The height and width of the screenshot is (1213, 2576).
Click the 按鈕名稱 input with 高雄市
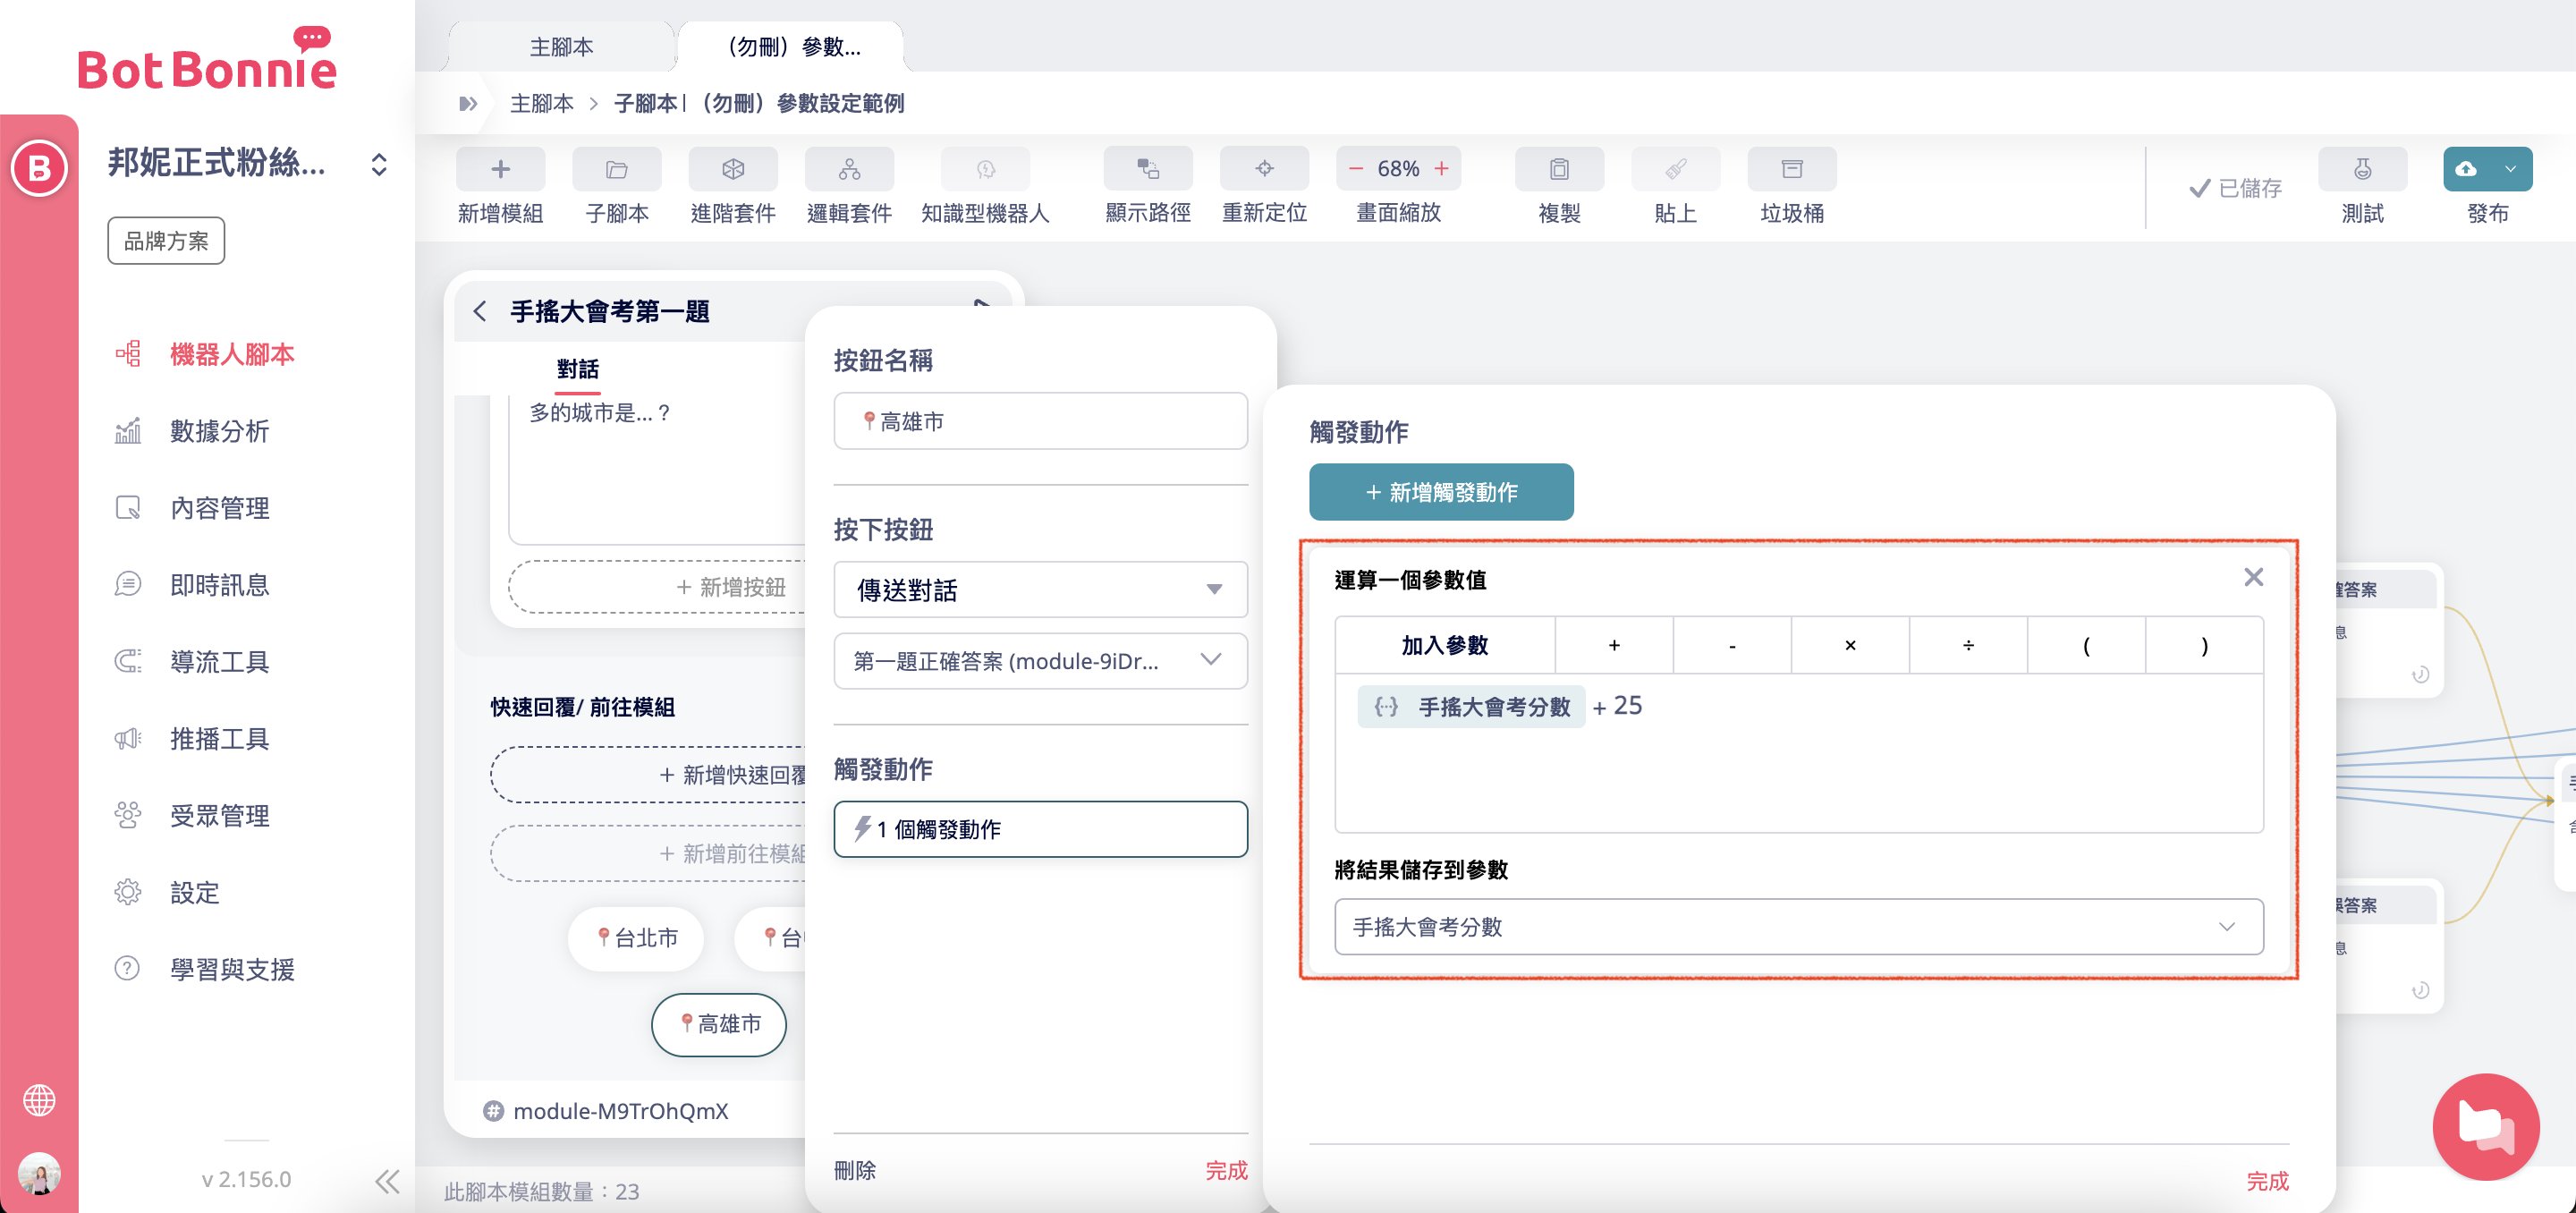point(1040,422)
